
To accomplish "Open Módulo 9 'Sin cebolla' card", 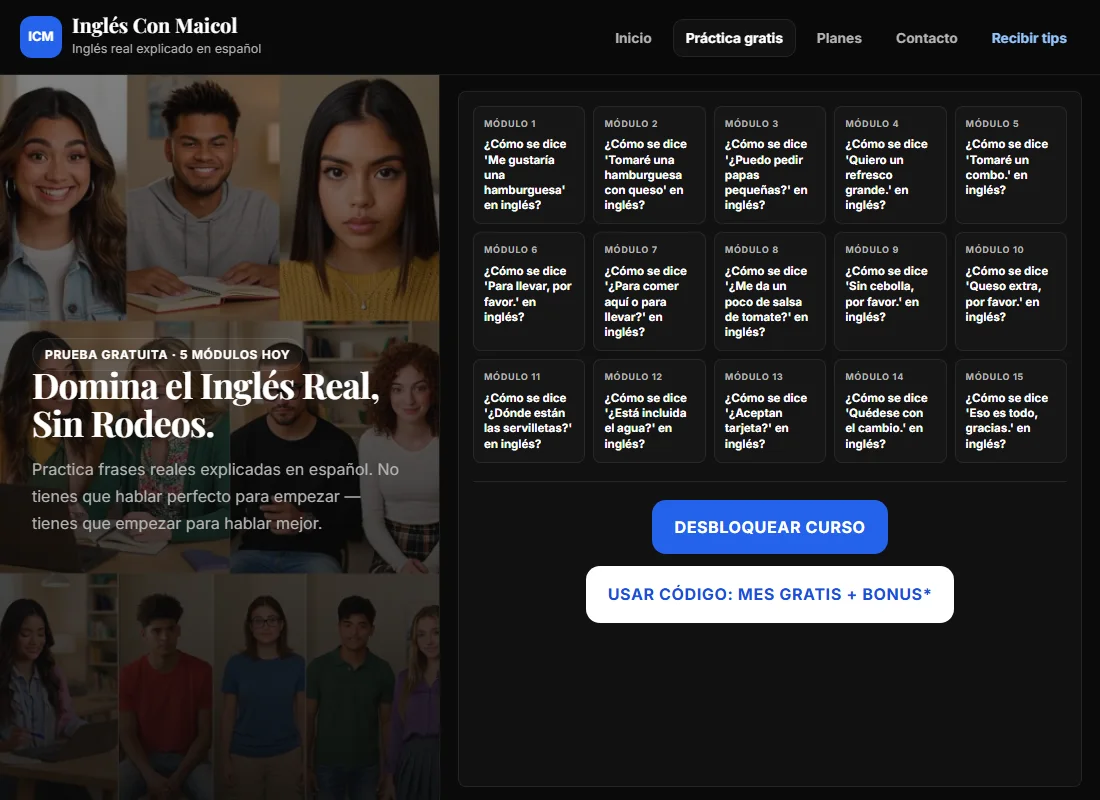I will [890, 291].
